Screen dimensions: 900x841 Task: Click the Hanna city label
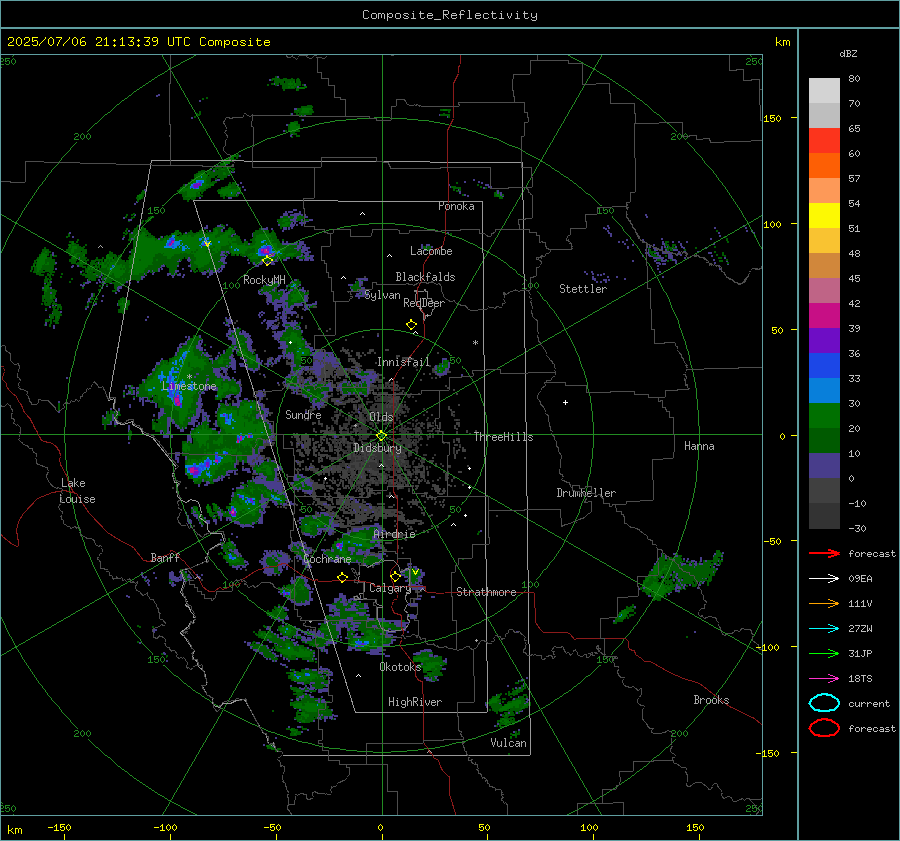(699, 446)
